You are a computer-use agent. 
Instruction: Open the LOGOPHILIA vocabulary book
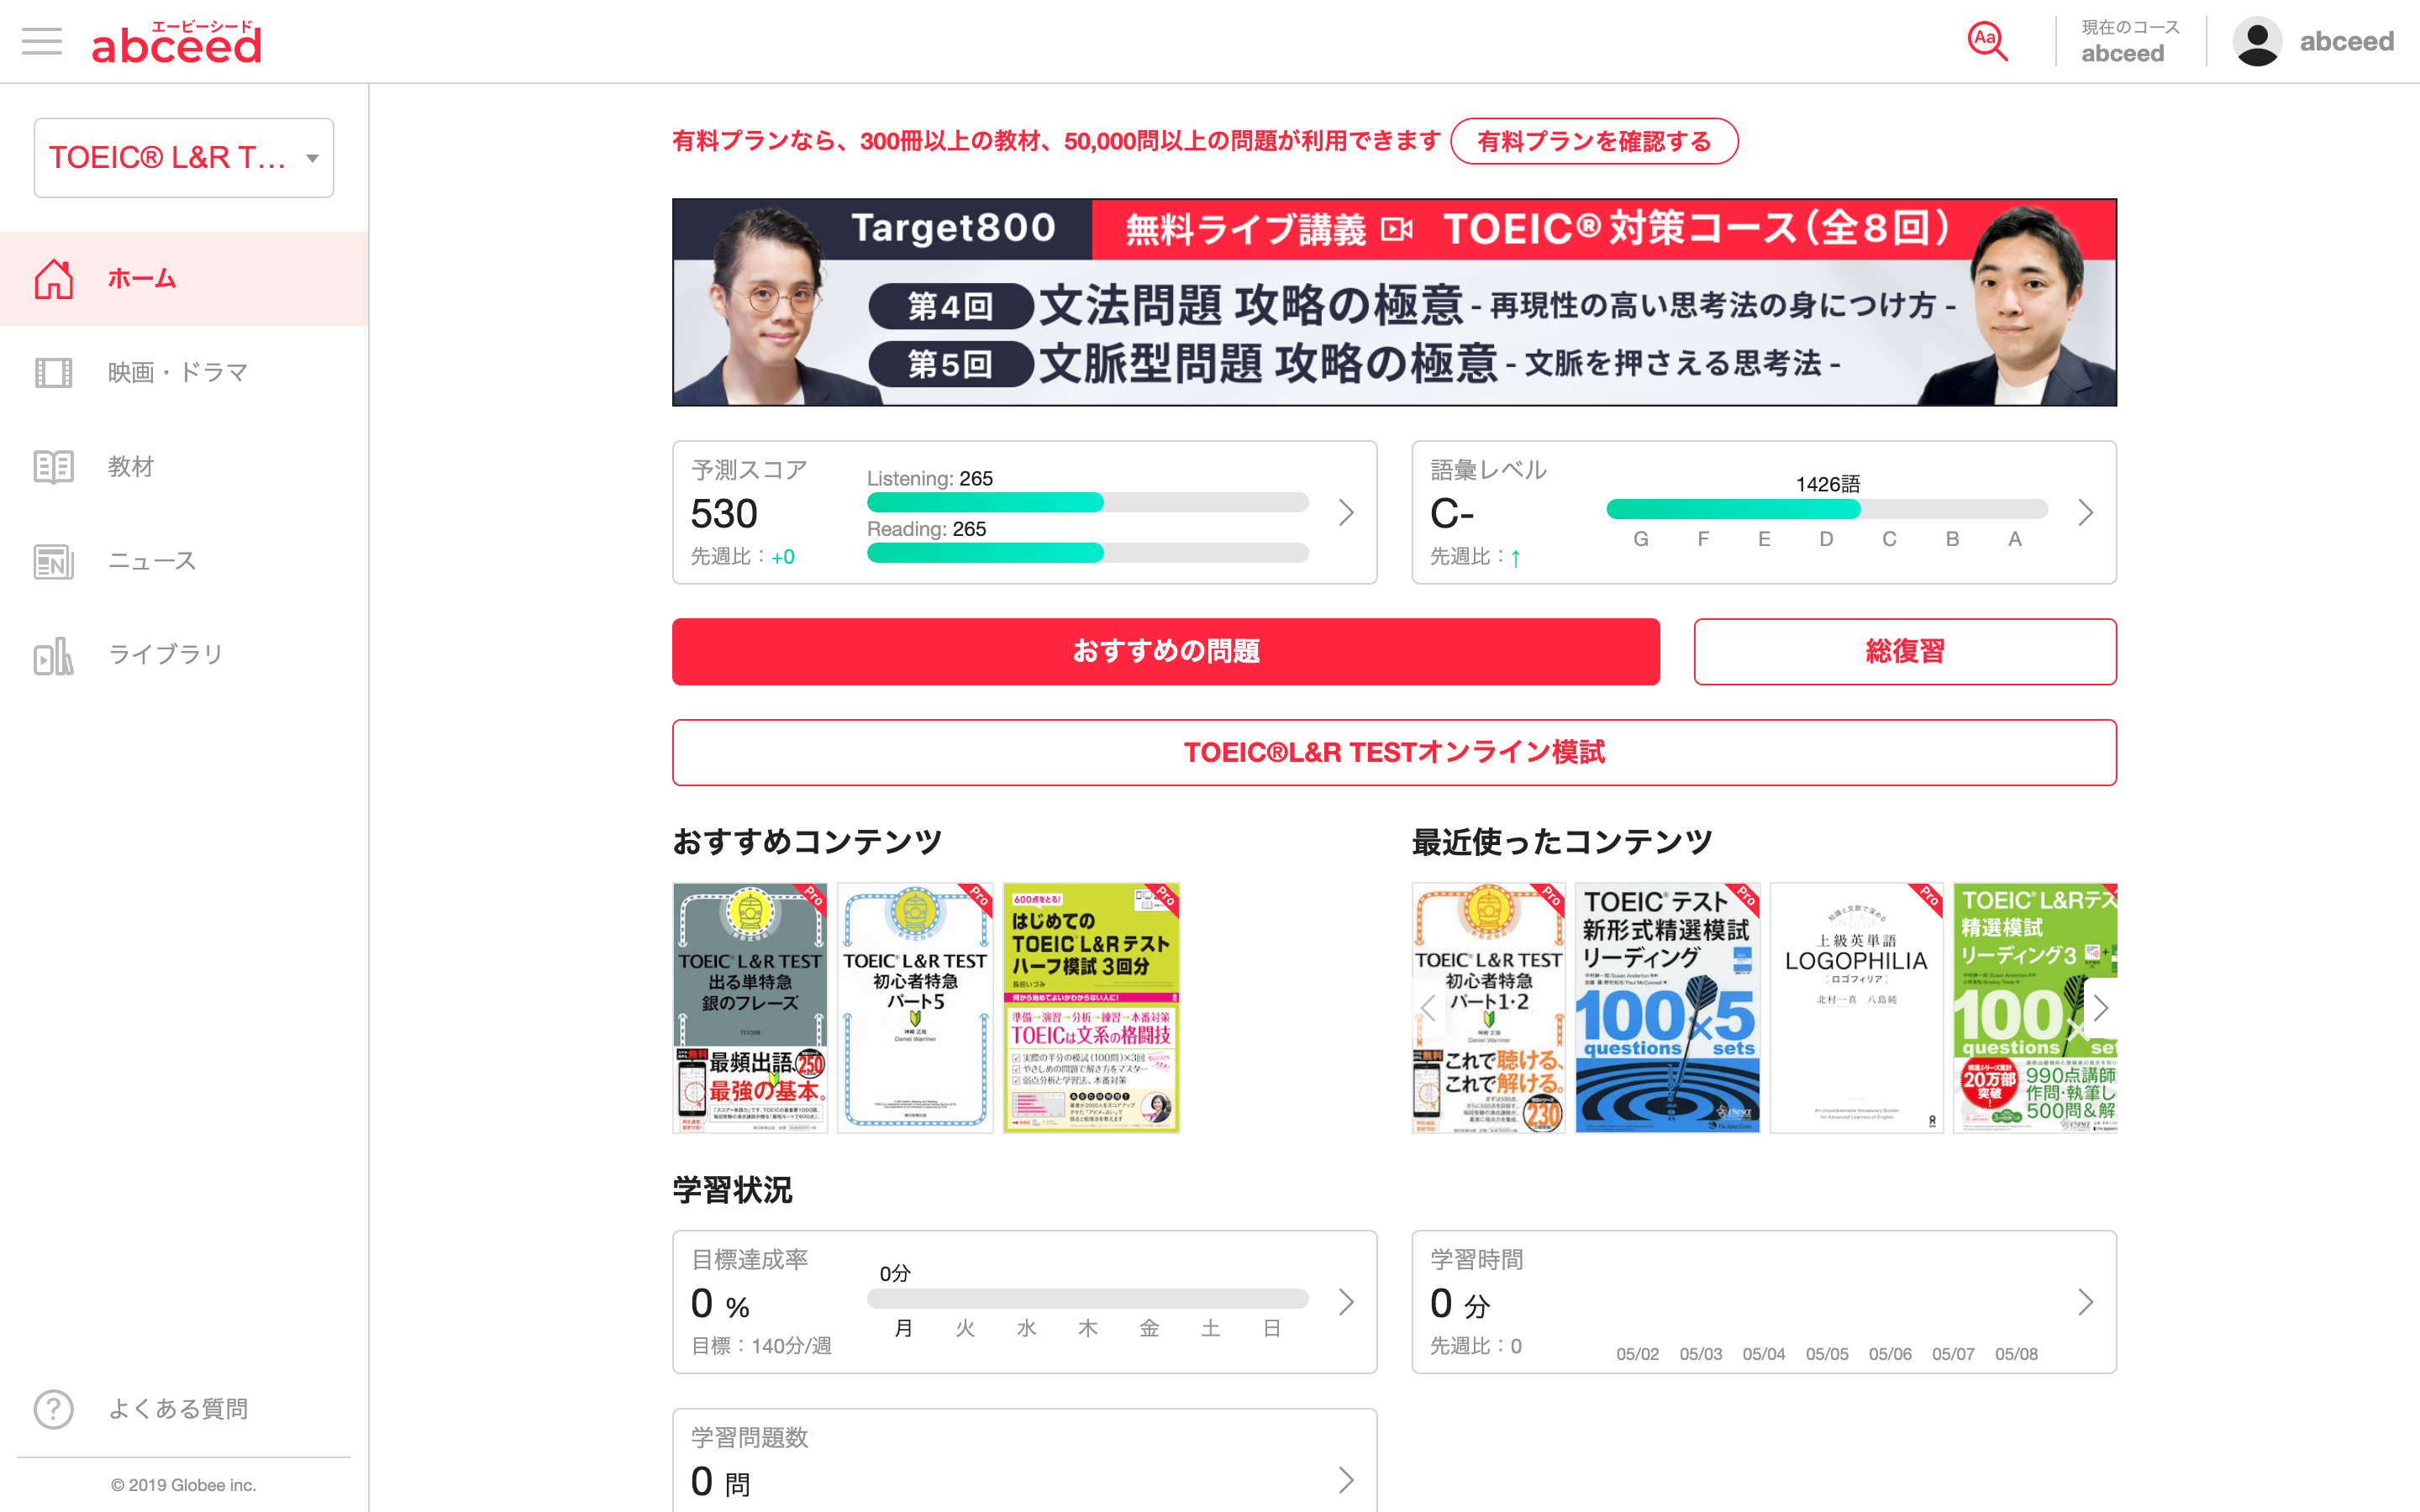1856,1008
